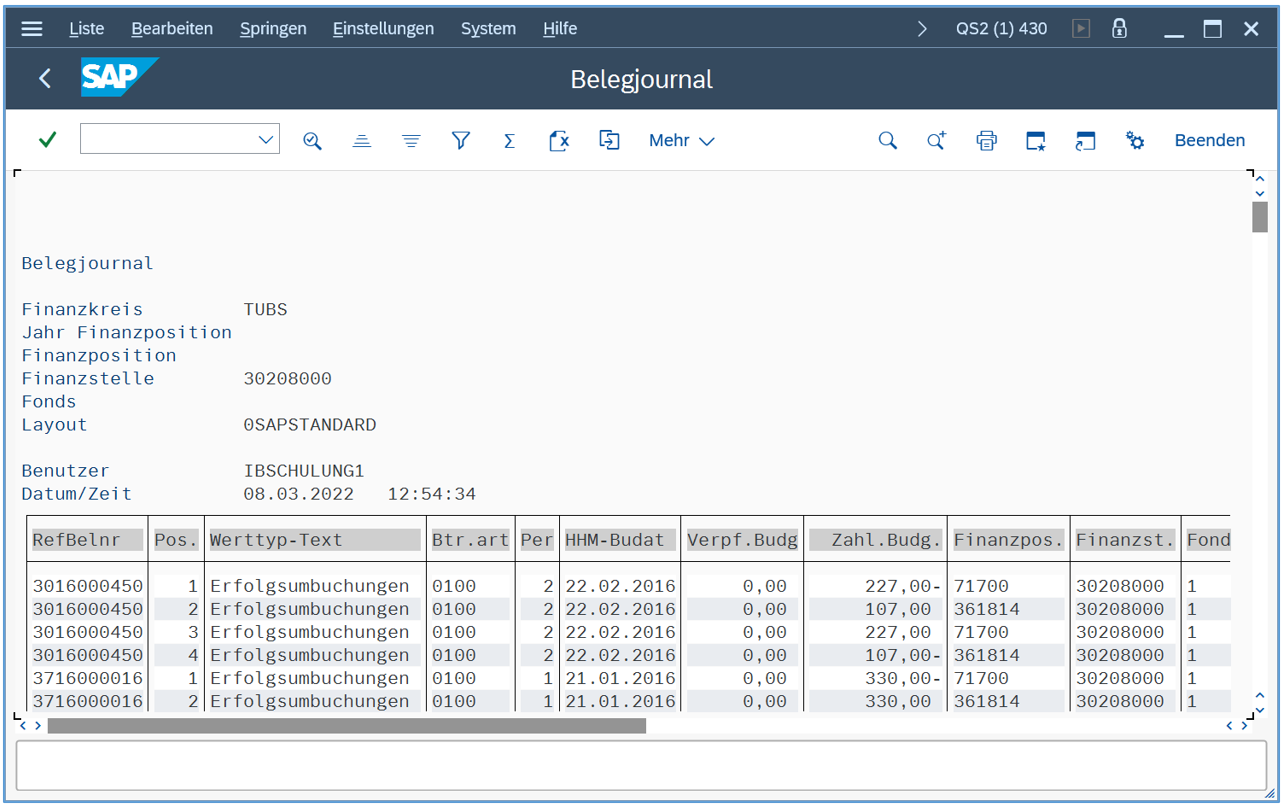
Task: Open the hamburger menu
Action: (32, 29)
